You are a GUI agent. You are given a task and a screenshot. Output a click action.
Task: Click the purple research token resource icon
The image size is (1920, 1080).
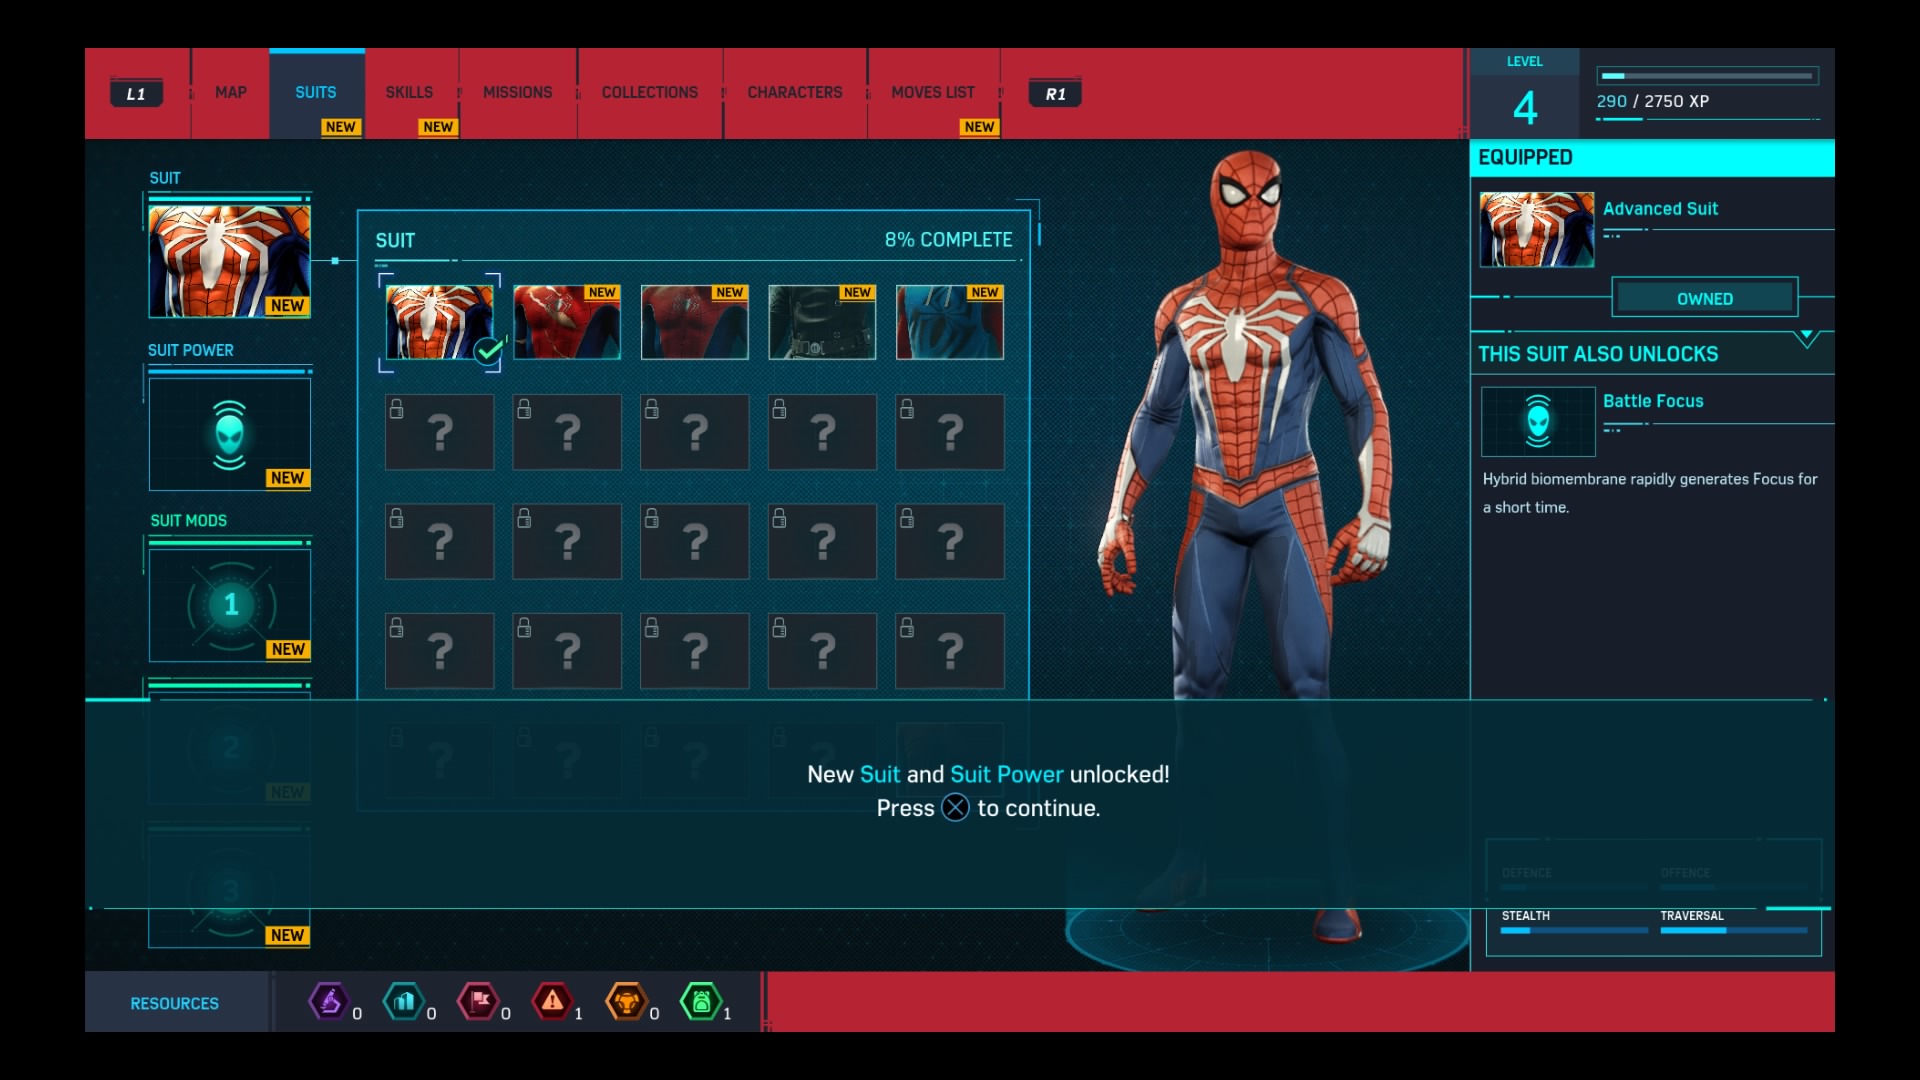(x=328, y=1001)
